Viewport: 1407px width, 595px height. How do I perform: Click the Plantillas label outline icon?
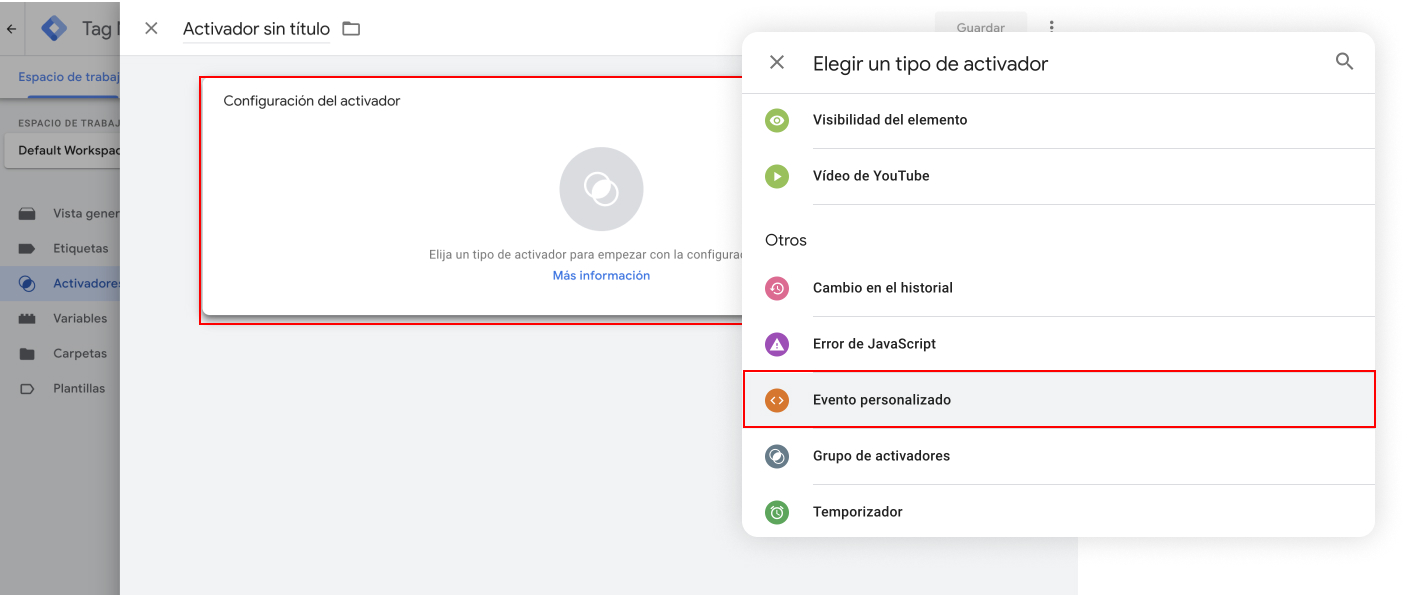pos(28,389)
